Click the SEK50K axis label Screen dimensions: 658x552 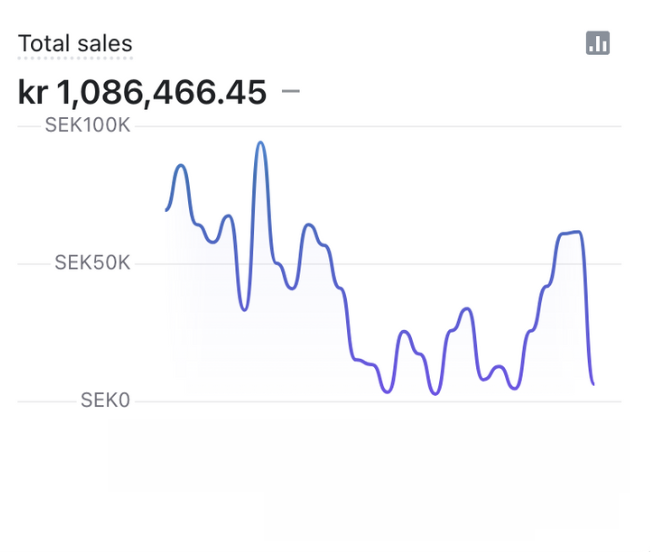(92, 263)
